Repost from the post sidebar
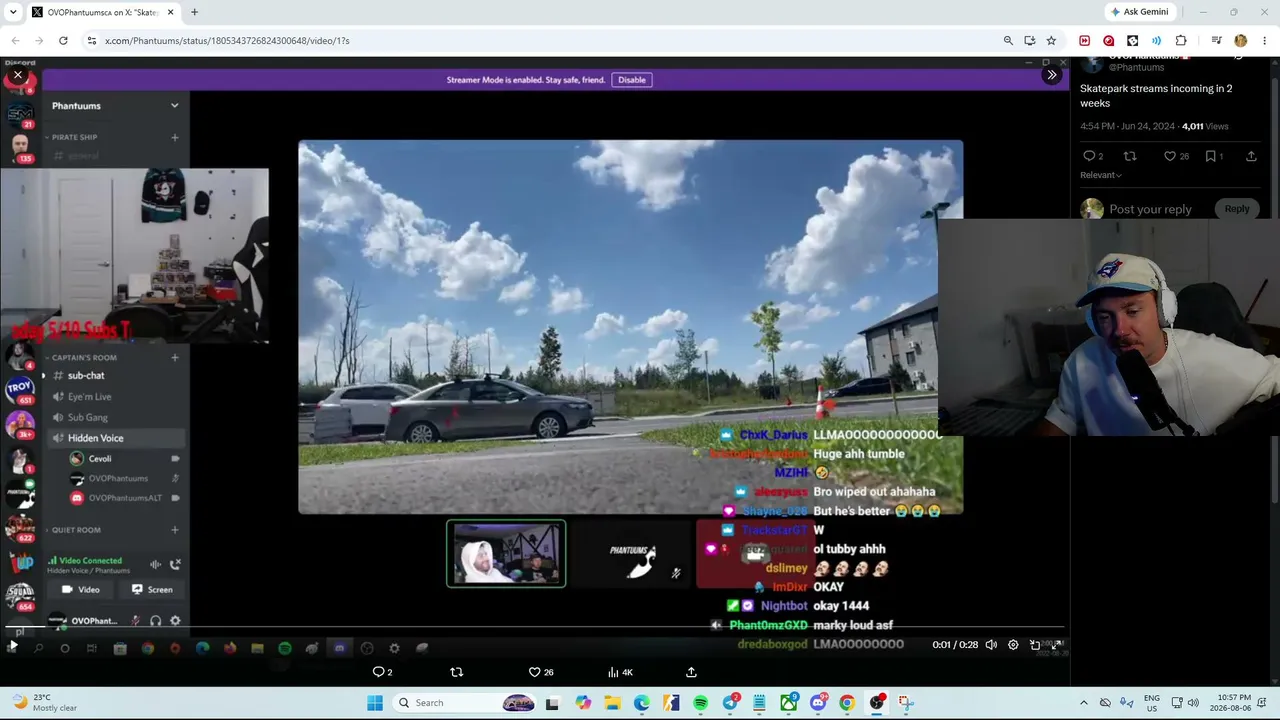Viewport: 1280px width, 720px height. pyautogui.click(x=1130, y=156)
